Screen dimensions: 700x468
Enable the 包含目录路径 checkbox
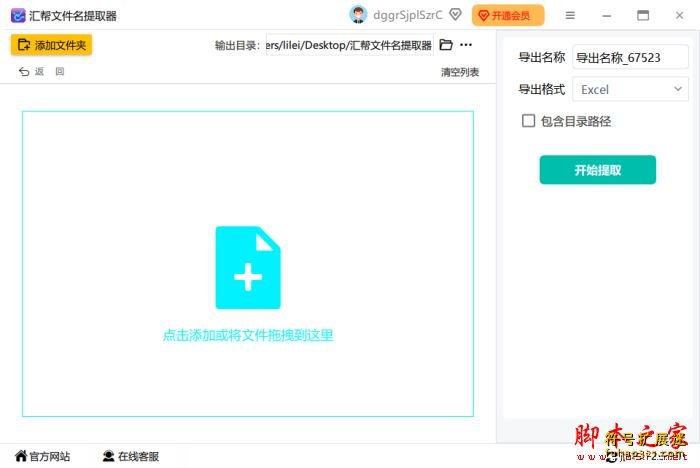click(x=529, y=121)
